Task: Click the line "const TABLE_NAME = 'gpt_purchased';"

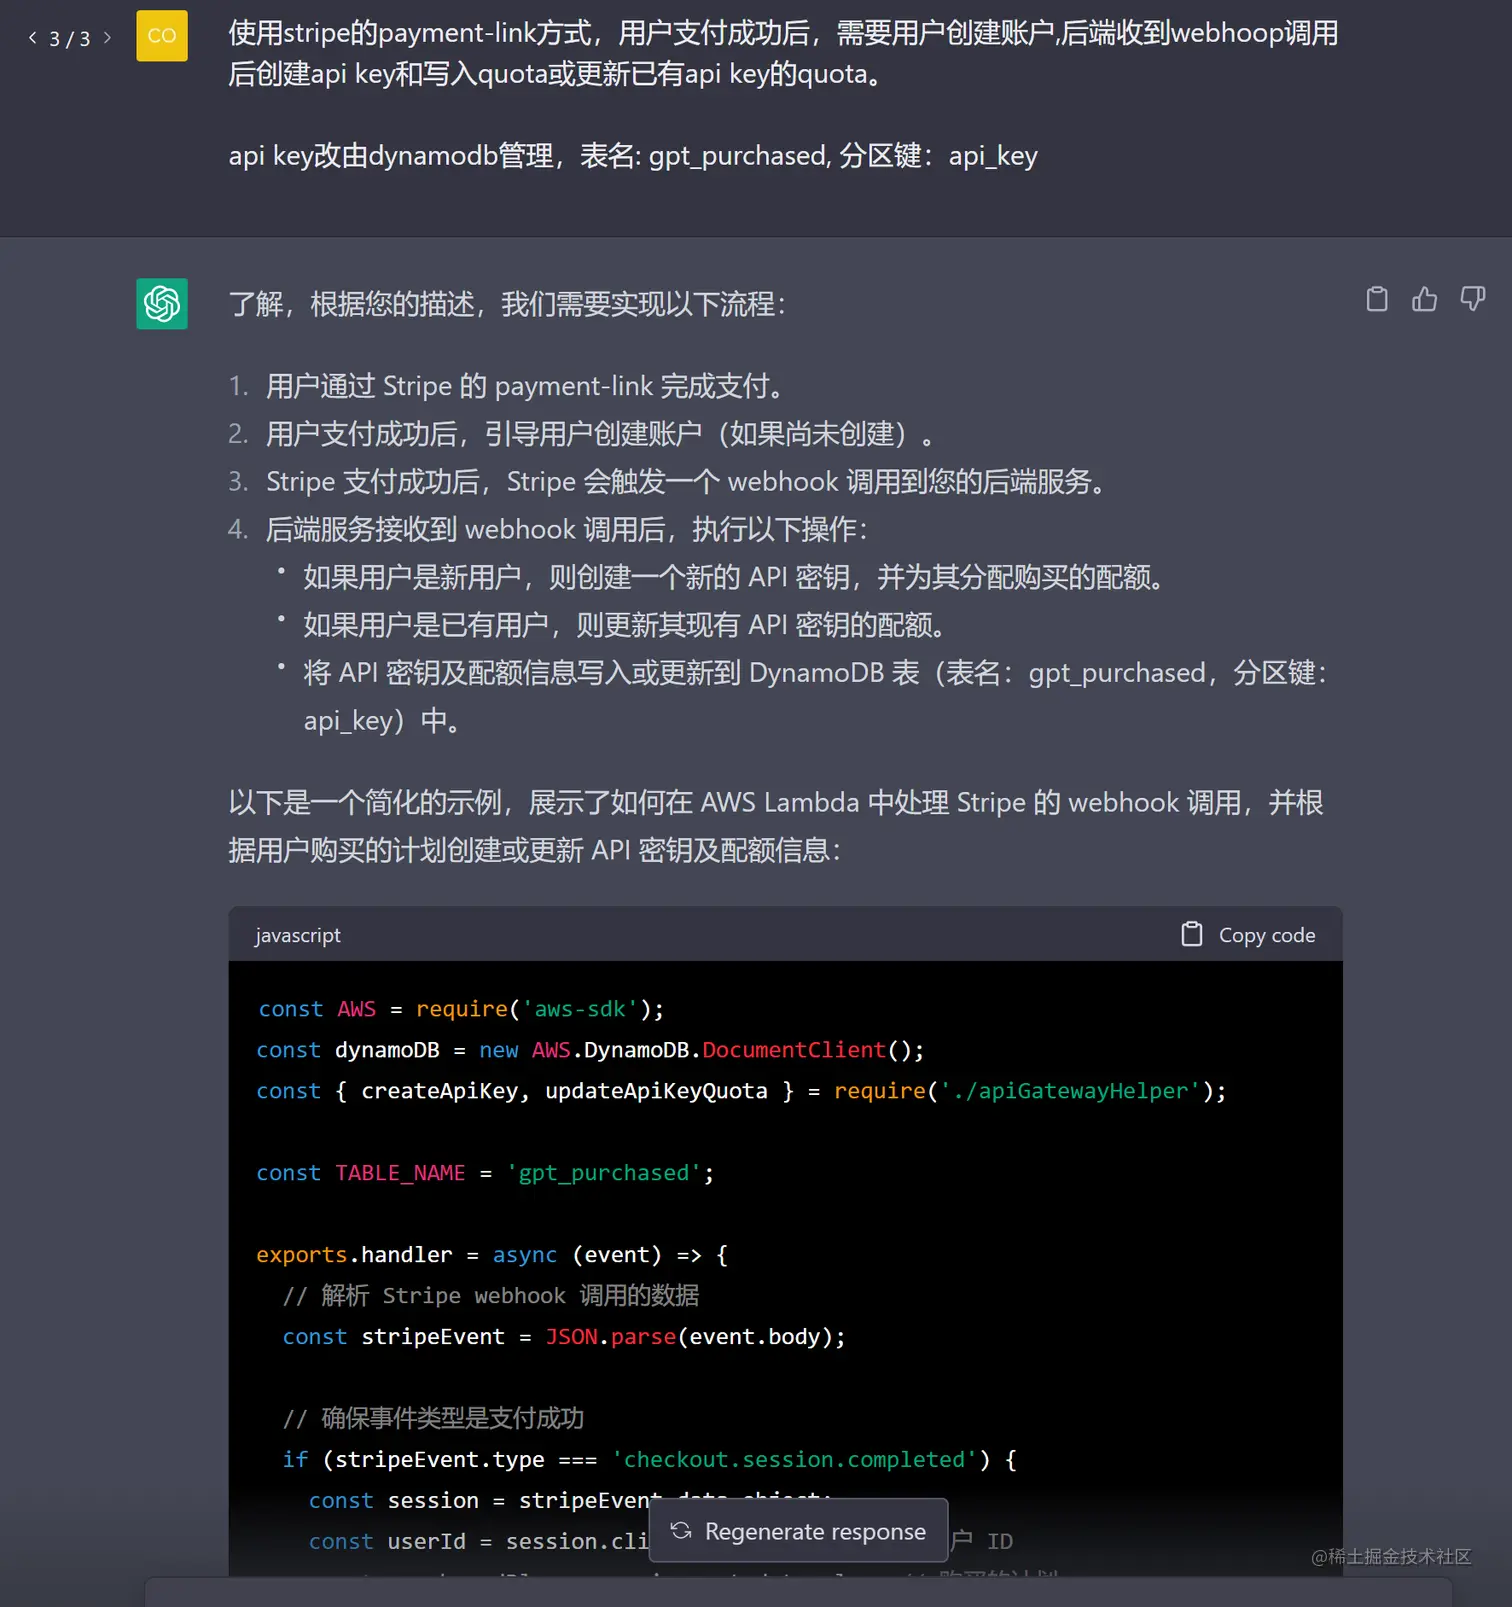Action: tap(485, 1172)
